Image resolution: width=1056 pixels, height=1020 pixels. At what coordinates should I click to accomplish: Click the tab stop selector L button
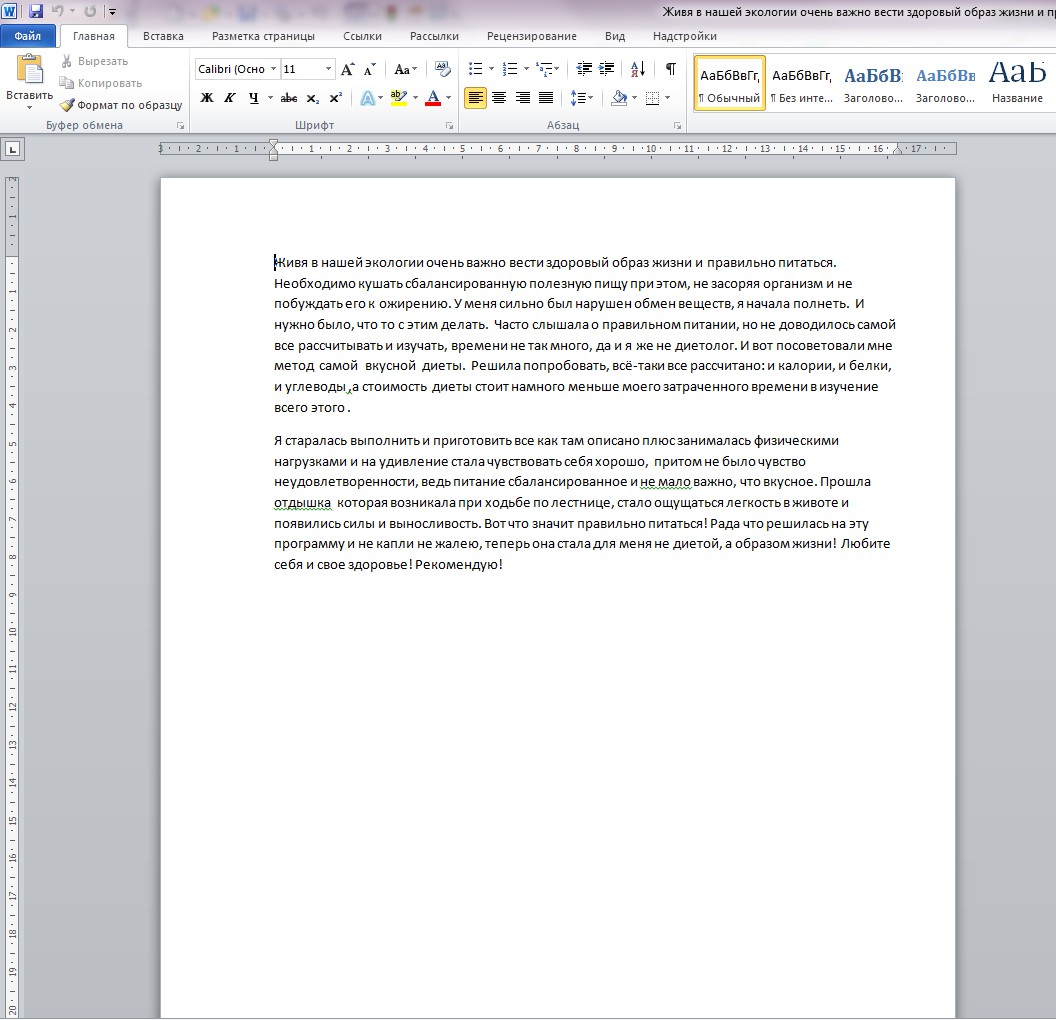point(13,149)
